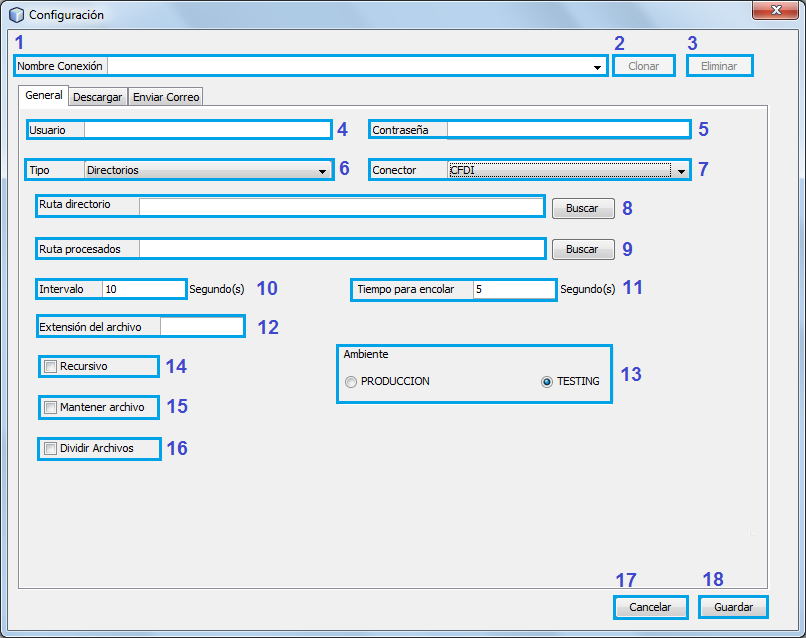Click the Extensión del archivo input

click(201, 327)
